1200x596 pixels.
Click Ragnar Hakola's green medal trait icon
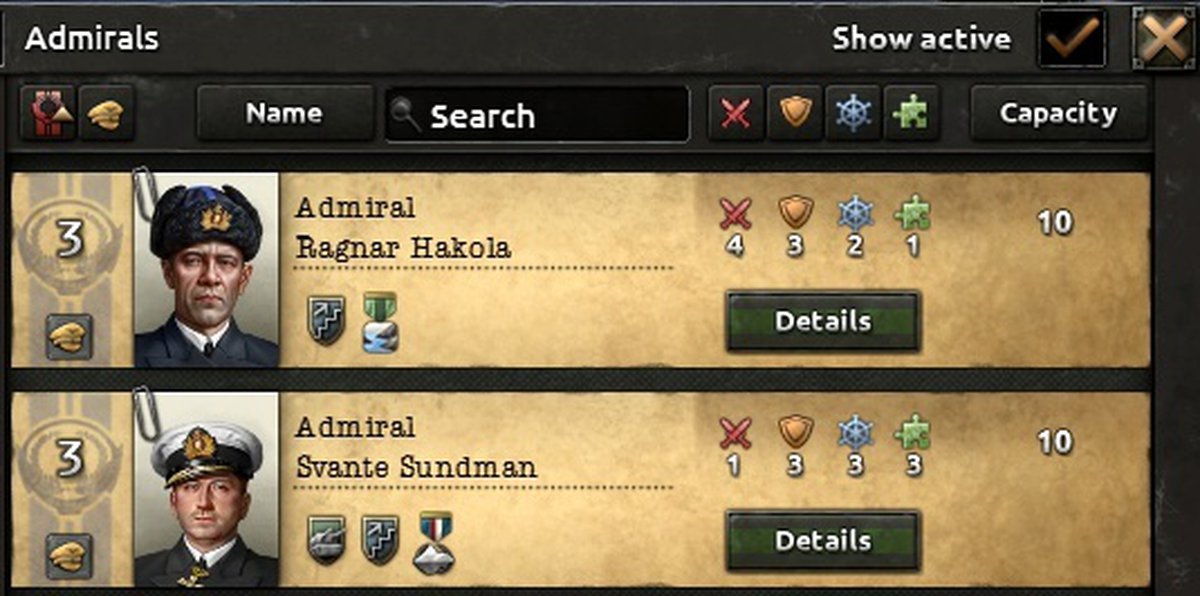[380, 322]
